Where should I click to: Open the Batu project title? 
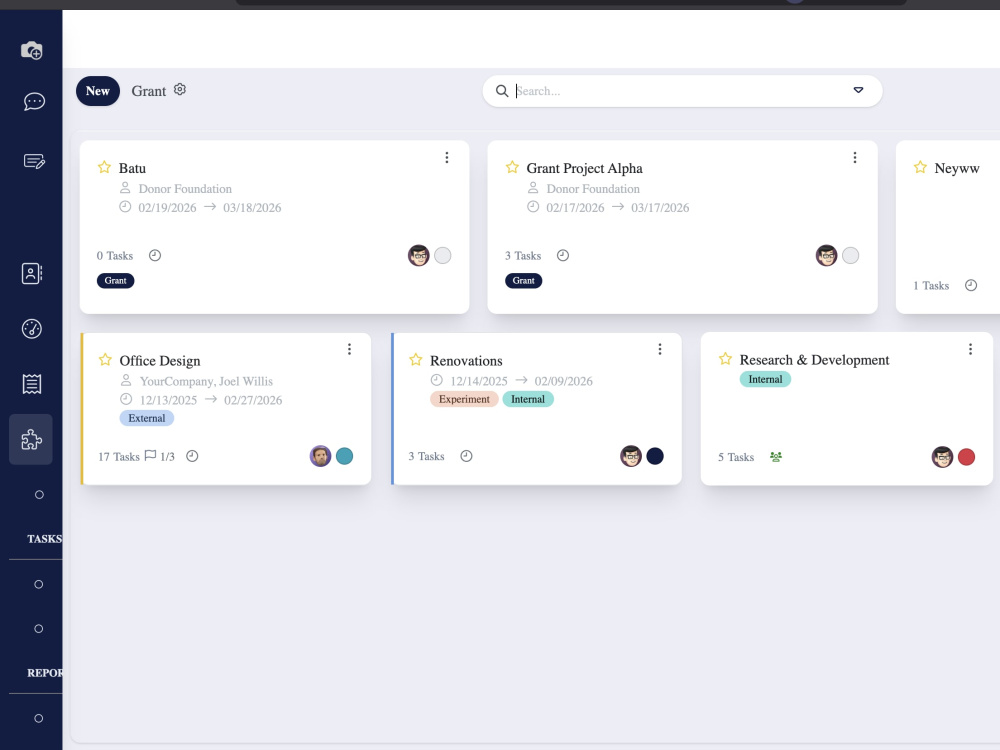click(132, 168)
